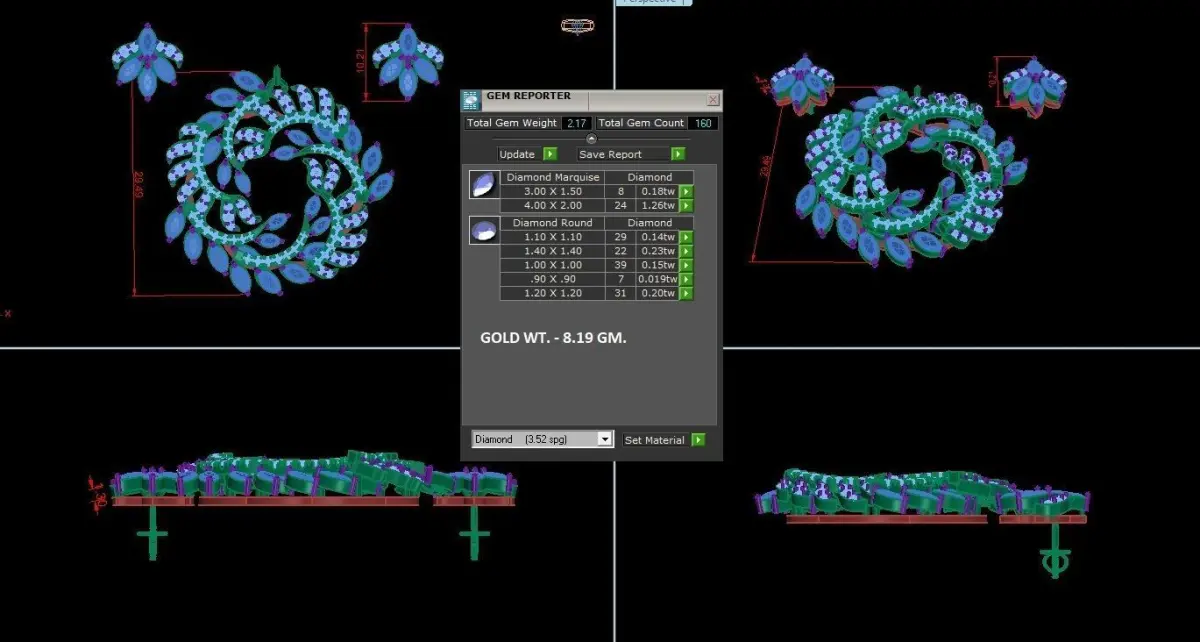Click the count cell '22'
Image resolution: width=1200 pixels, height=642 pixels.
point(620,252)
